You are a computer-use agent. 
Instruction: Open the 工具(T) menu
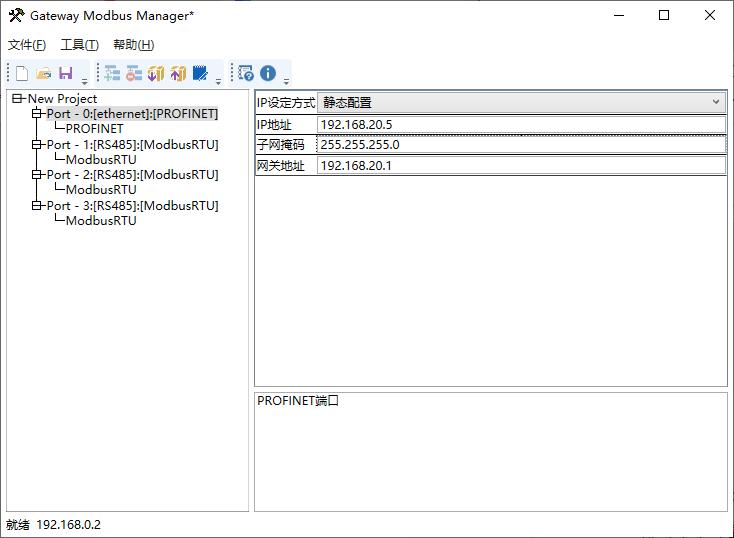click(79, 45)
